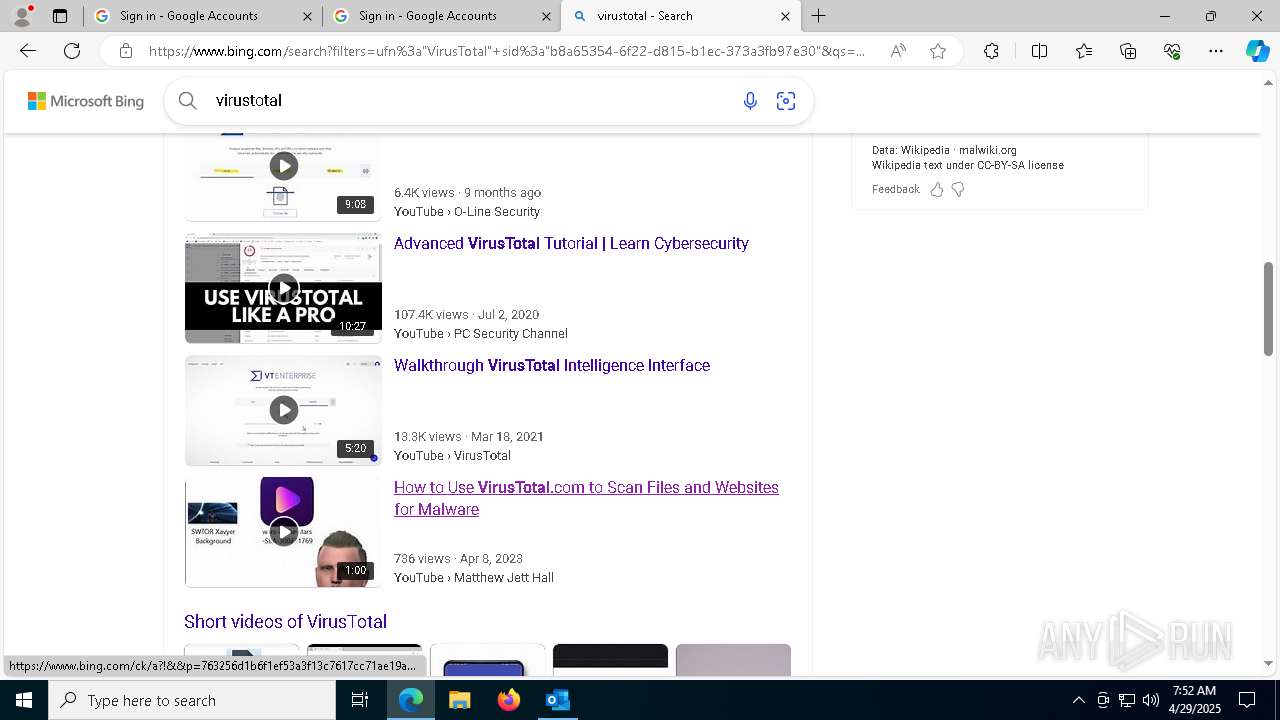
Task: Start voice search with microphone icon
Action: click(750, 100)
